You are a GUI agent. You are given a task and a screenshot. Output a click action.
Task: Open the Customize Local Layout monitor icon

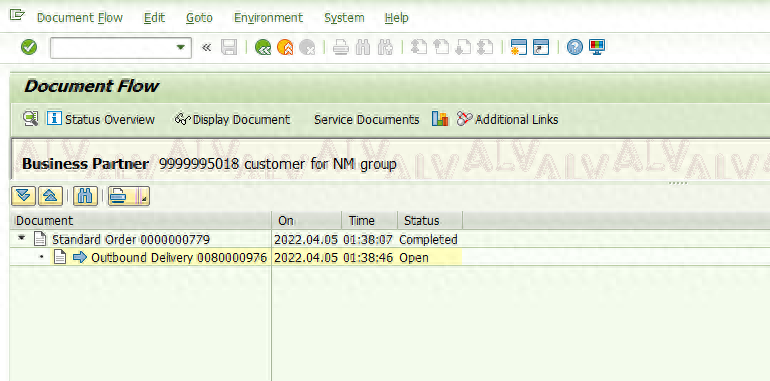point(597,47)
